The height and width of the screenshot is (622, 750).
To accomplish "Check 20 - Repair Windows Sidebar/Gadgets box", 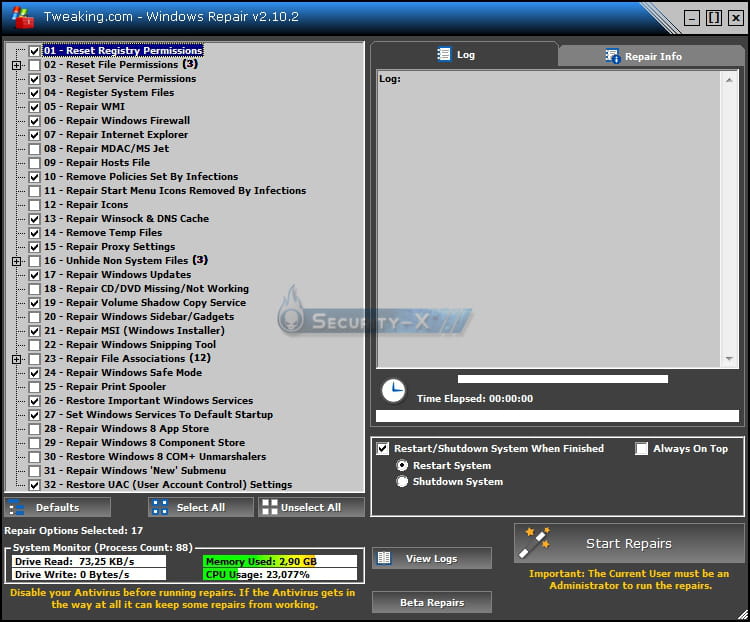I will pyautogui.click(x=34, y=317).
